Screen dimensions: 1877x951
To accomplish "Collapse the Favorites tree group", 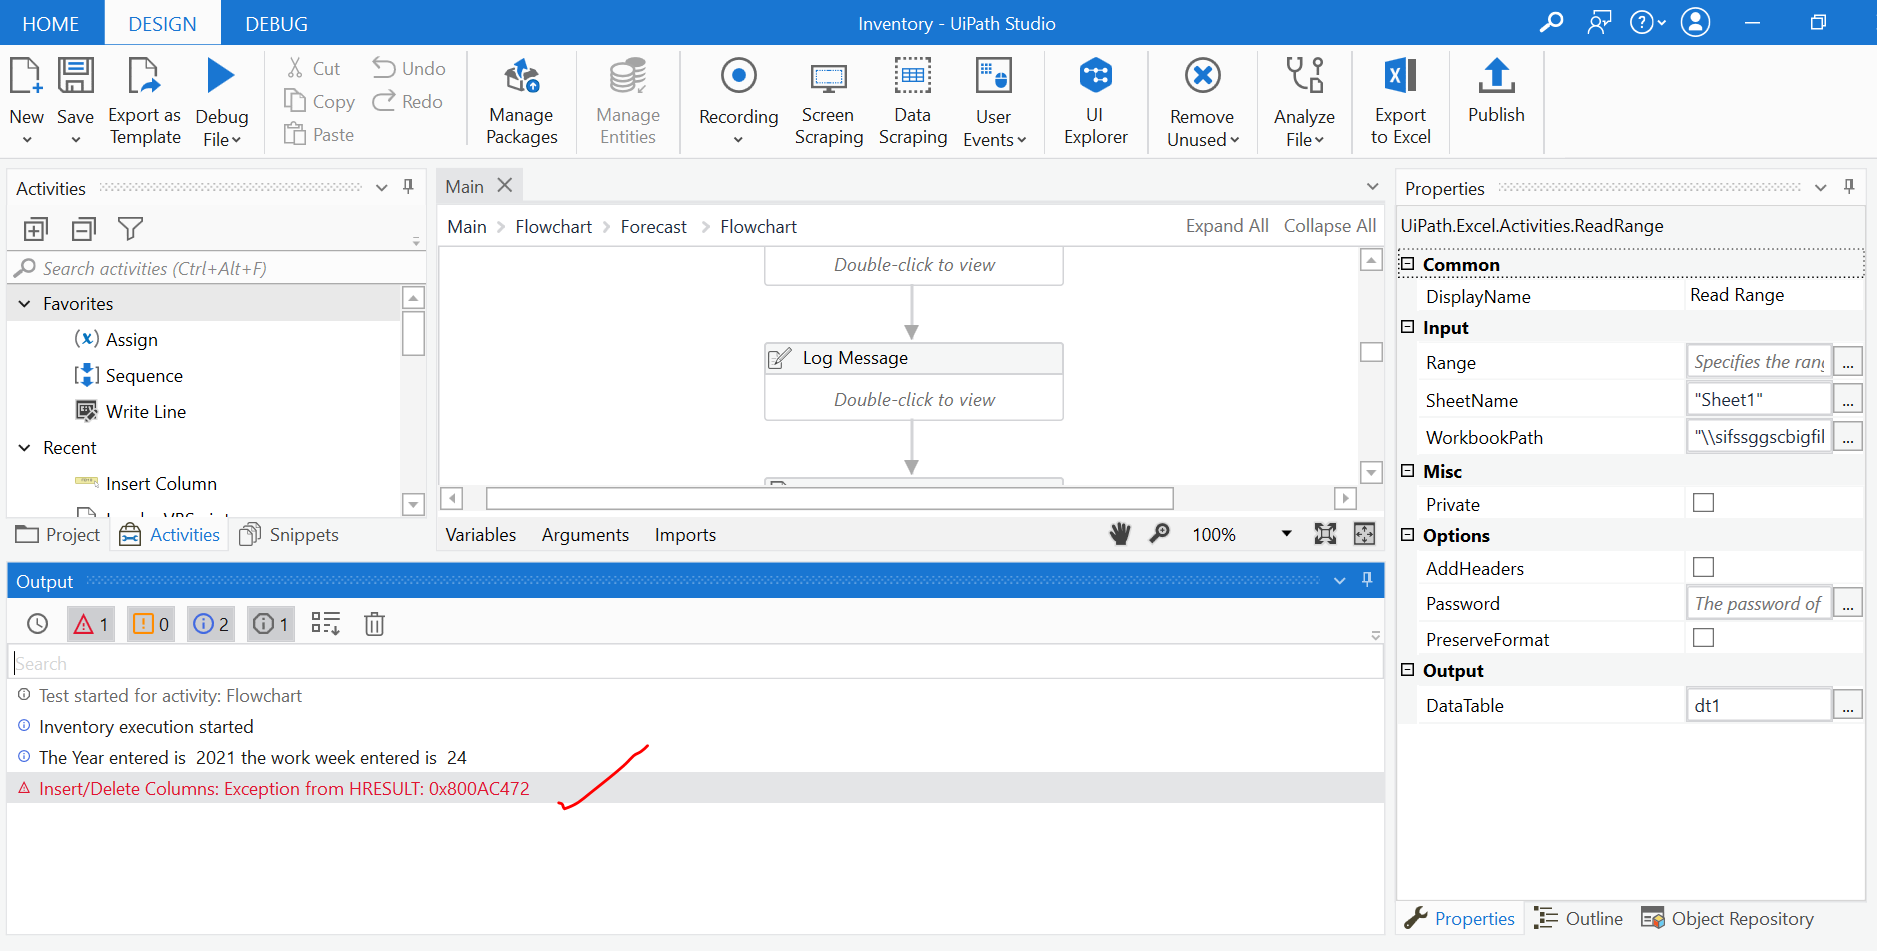I will click(x=25, y=304).
